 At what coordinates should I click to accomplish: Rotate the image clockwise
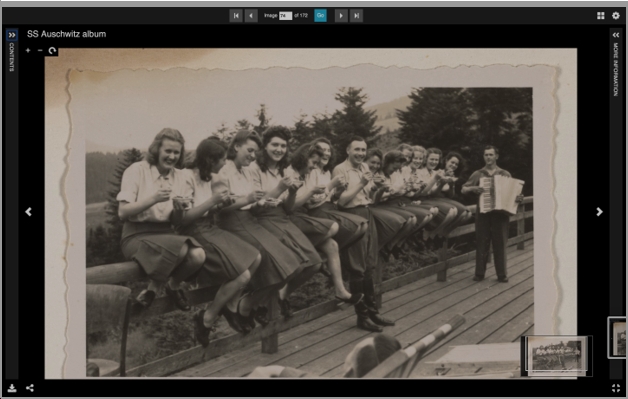point(52,50)
